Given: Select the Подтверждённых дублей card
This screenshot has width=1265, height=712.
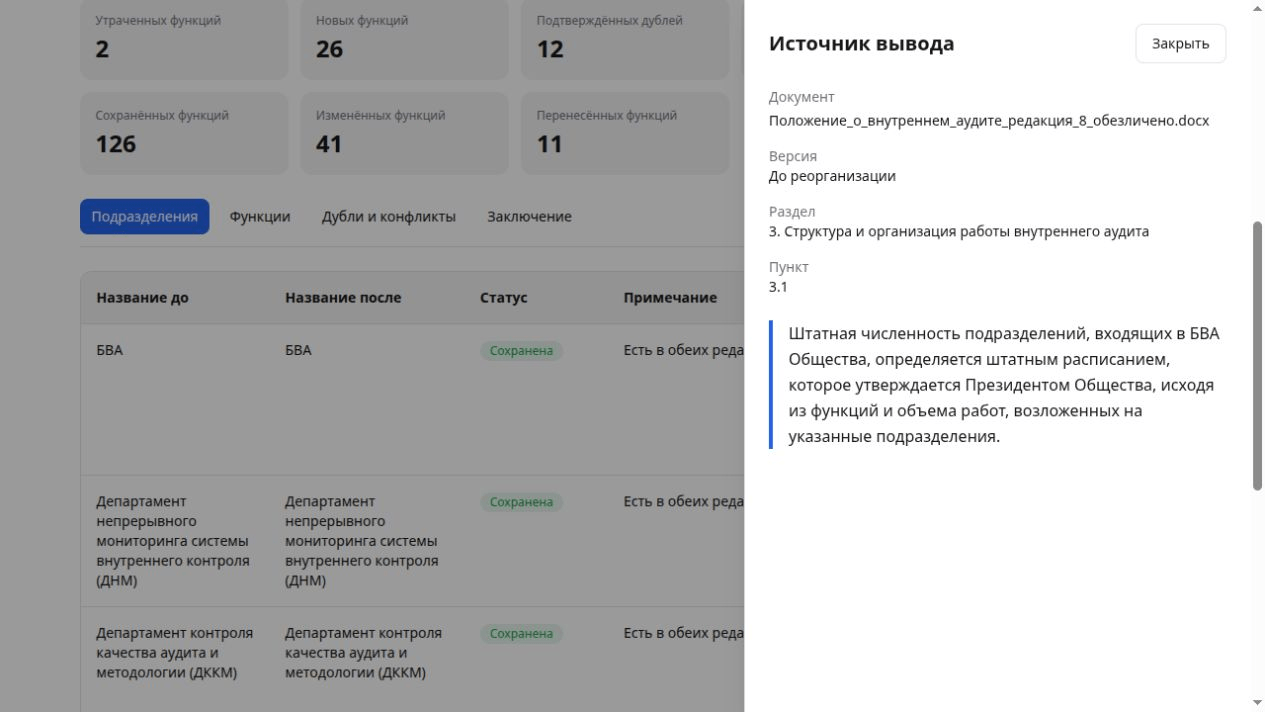Looking at the screenshot, I should click(x=625, y=38).
